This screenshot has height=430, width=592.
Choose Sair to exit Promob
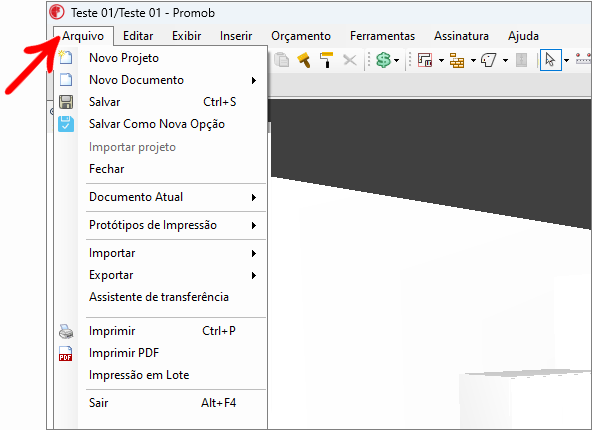pyautogui.click(x=160, y=403)
